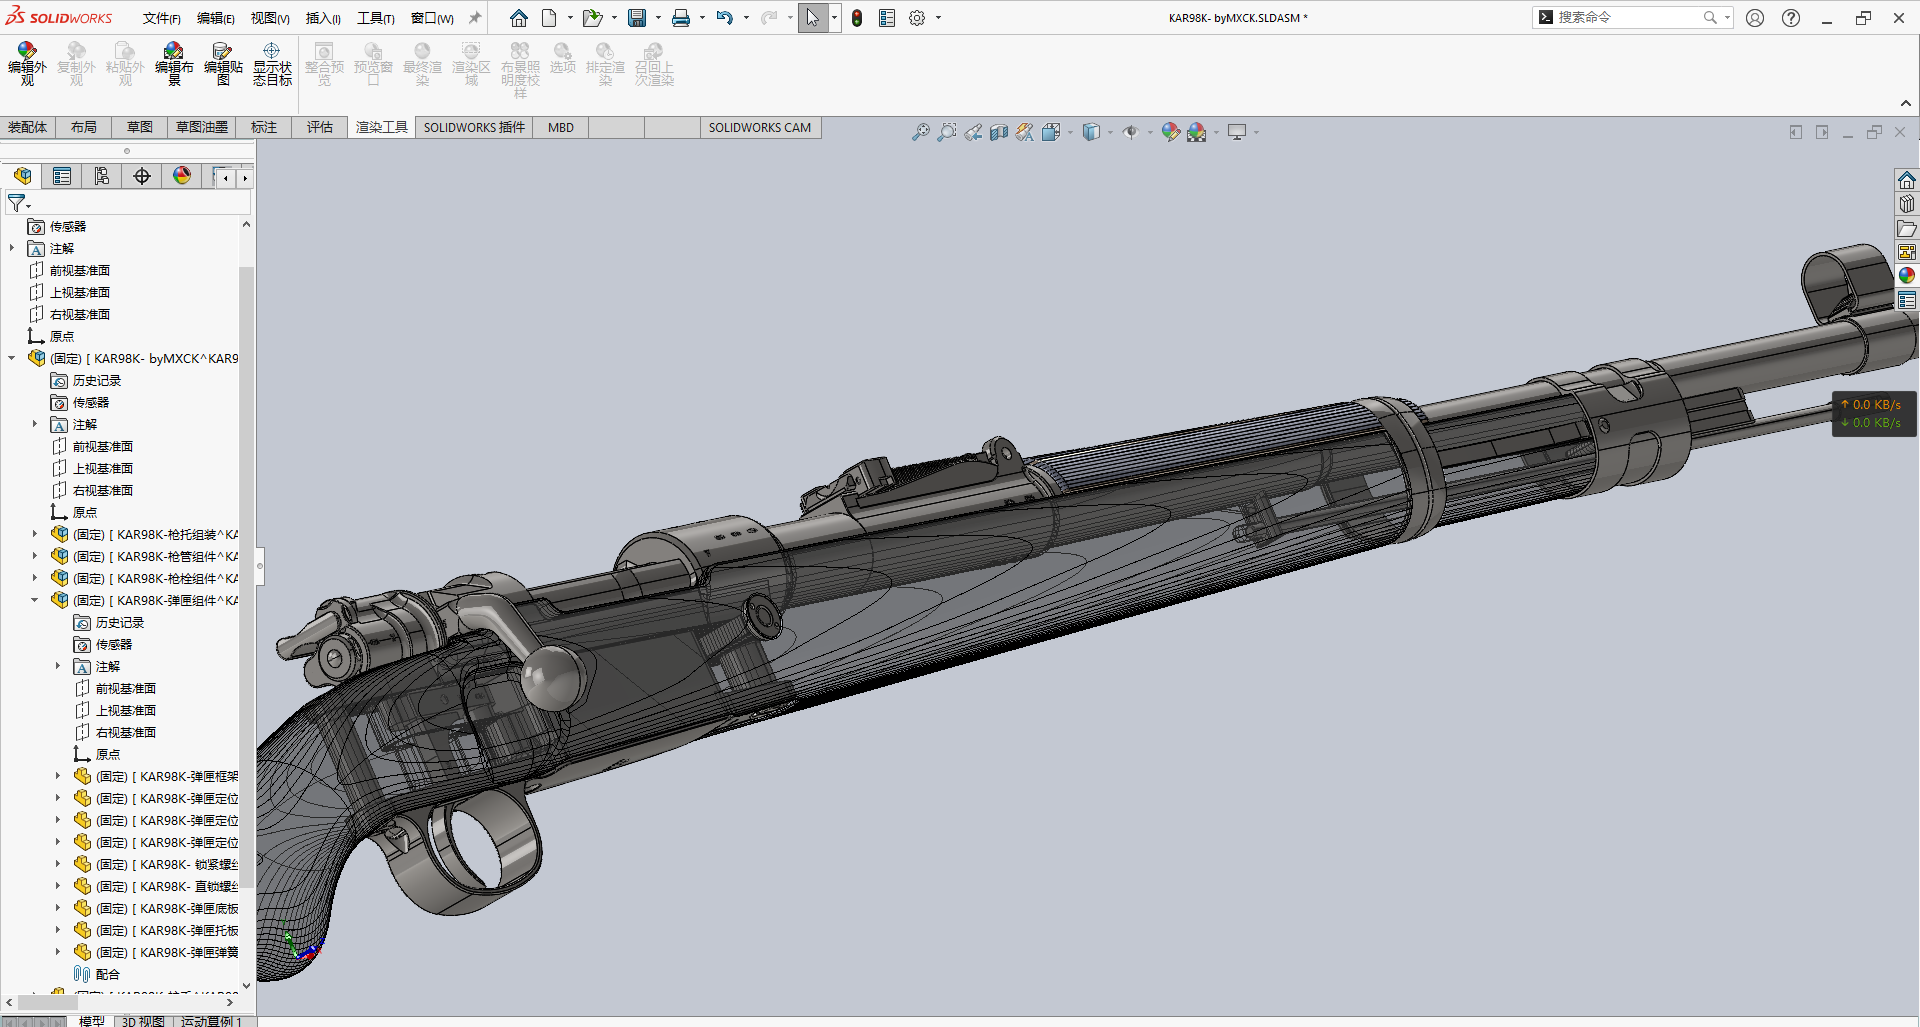Open the ConfigurationManager tab

(x=102, y=177)
